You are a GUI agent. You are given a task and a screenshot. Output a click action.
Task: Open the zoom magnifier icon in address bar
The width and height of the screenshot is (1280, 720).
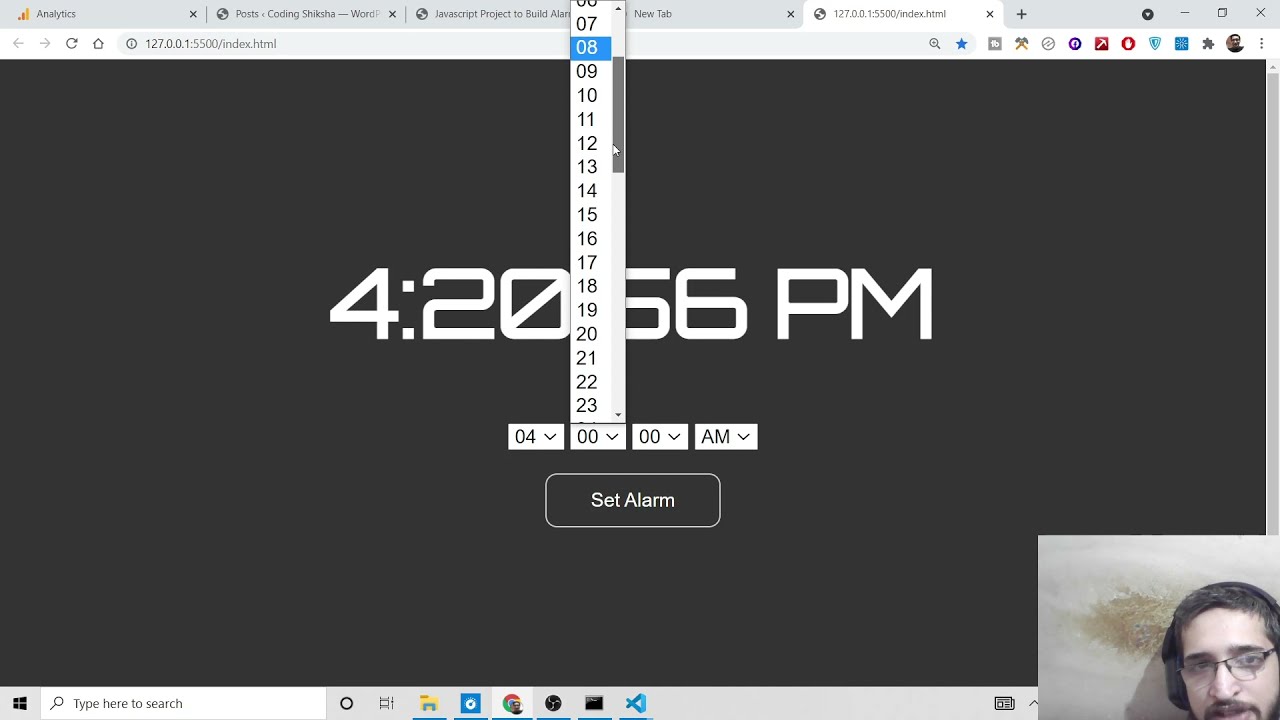[x=935, y=44]
